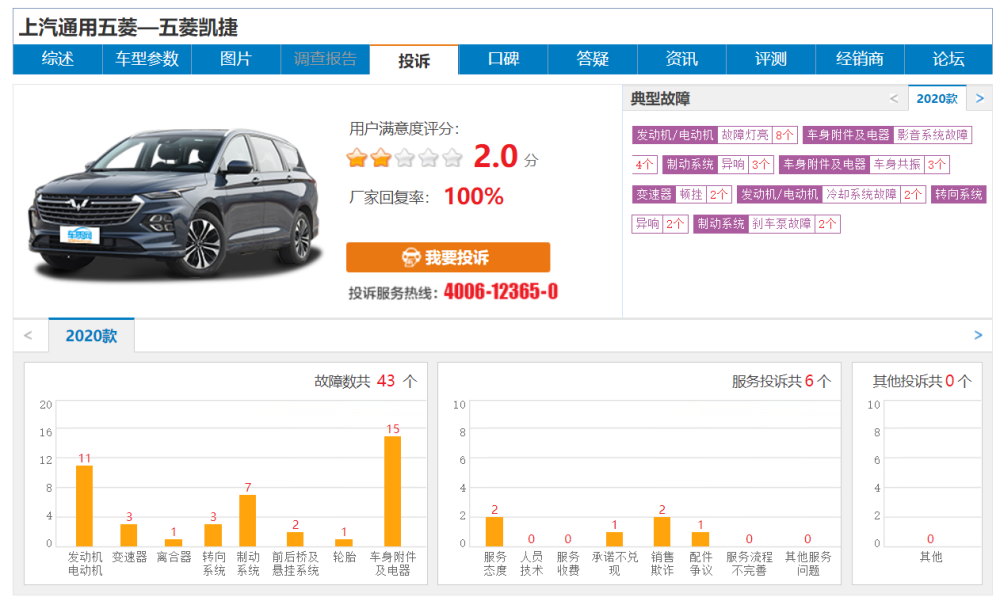1000x601 pixels.
Task: Click the 销售欺诈 bar in service chart
Action: tap(662, 531)
